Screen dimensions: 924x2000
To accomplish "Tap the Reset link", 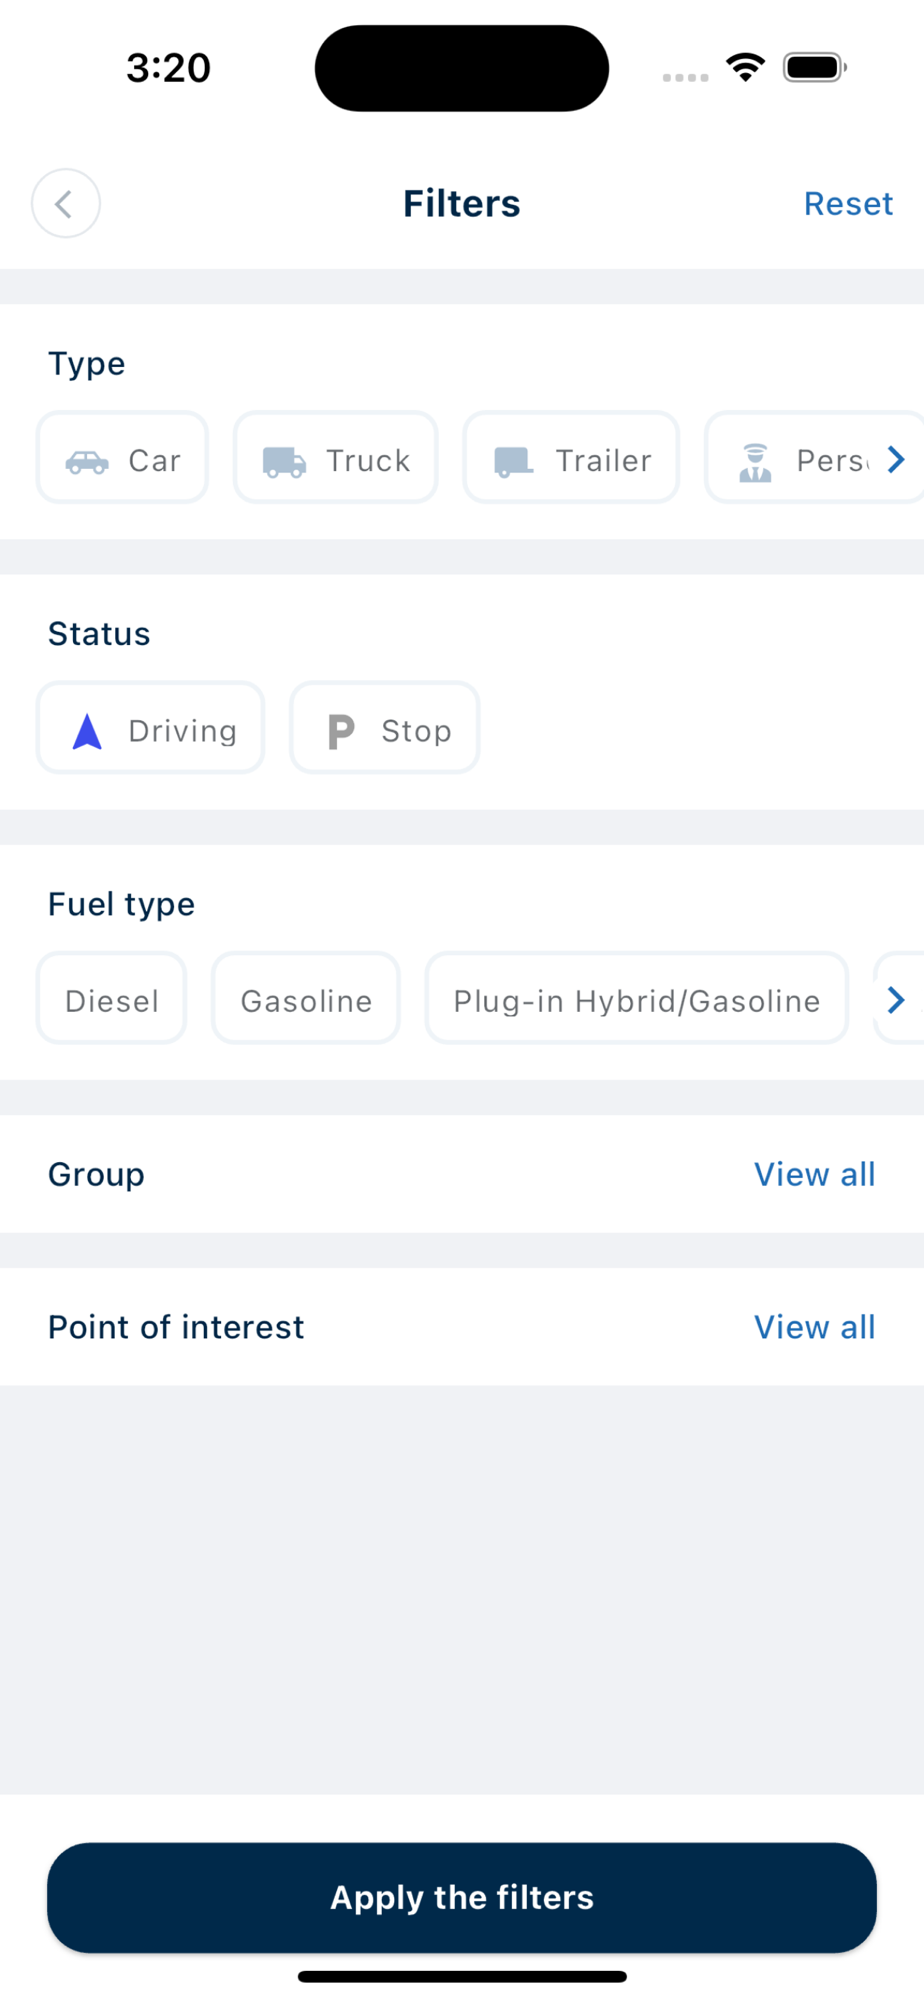I will point(848,204).
